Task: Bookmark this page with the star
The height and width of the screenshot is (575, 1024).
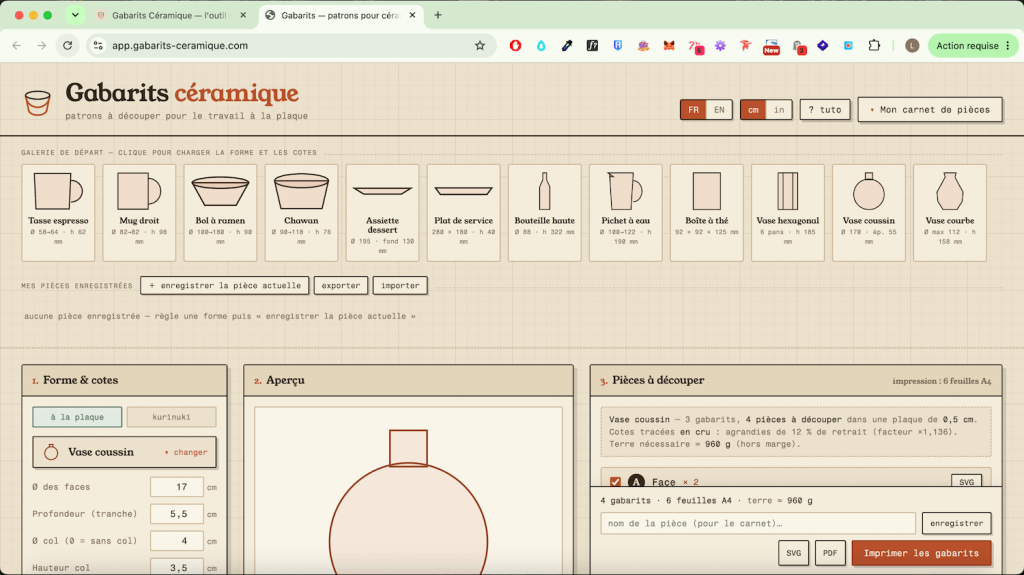Action: click(480, 46)
